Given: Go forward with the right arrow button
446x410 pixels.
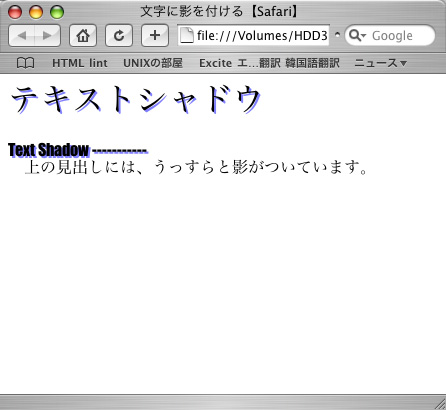Looking at the screenshot, I should 47,36.
